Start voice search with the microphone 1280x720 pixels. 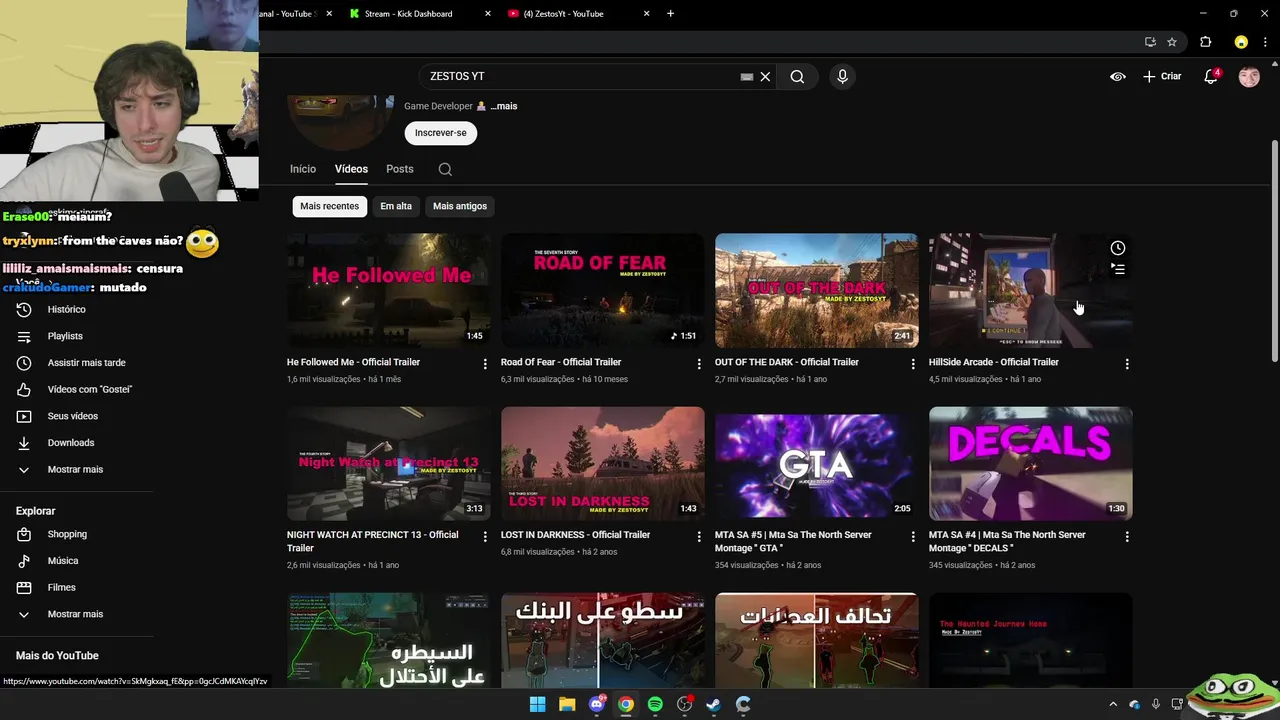[x=842, y=76]
